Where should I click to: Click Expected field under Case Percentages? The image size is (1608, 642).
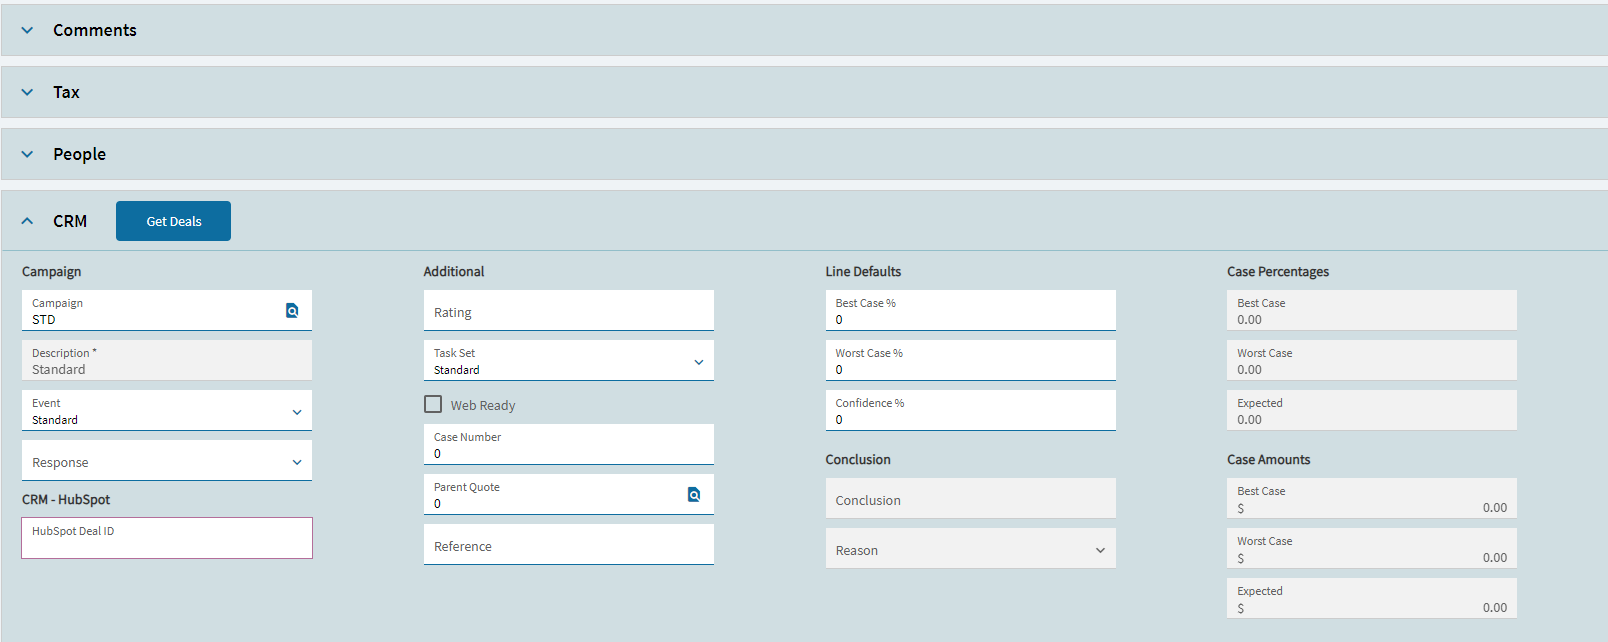click(1372, 410)
